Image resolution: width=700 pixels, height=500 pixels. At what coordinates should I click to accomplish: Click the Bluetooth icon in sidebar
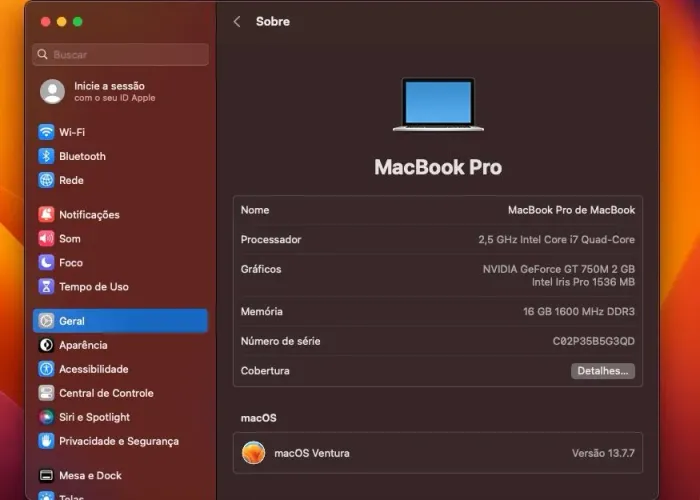46,156
